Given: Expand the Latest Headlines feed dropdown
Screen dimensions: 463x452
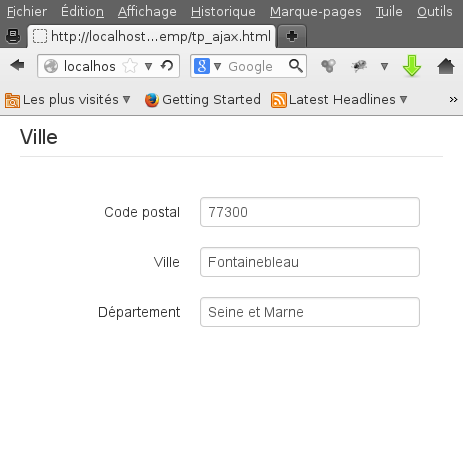Looking at the screenshot, I should tap(404, 99).
